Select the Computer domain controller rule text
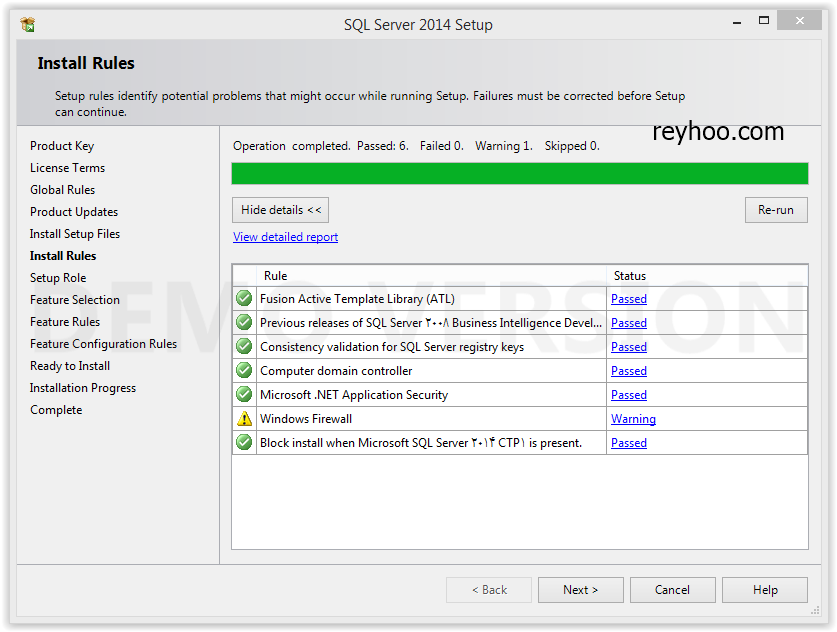The width and height of the screenshot is (837, 632). [x=336, y=371]
